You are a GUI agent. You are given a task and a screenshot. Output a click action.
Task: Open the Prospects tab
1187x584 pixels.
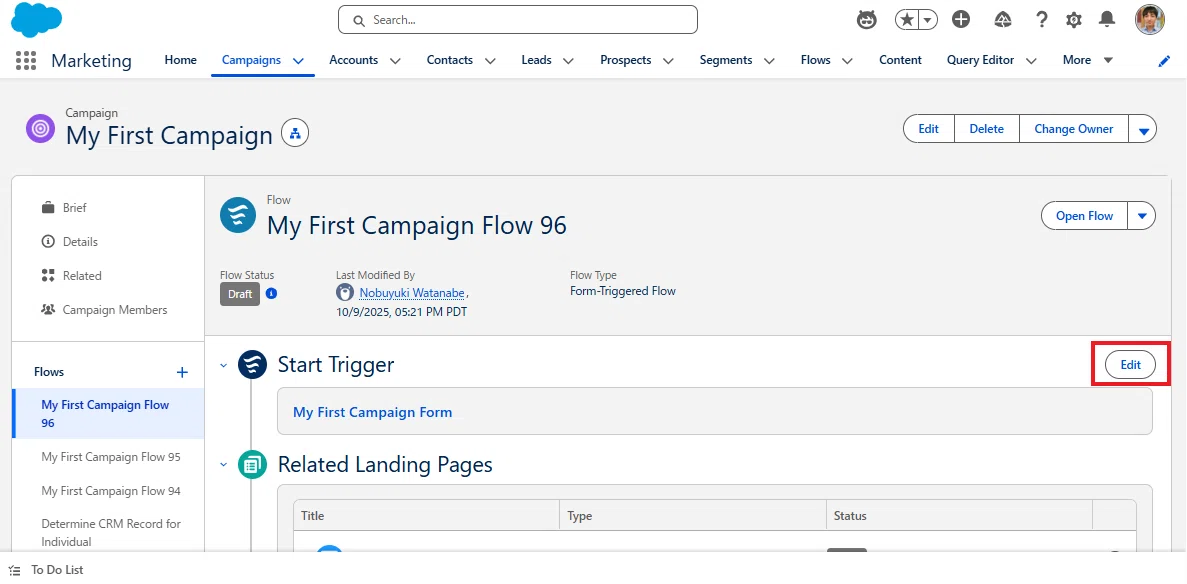pyautogui.click(x=625, y=60)
